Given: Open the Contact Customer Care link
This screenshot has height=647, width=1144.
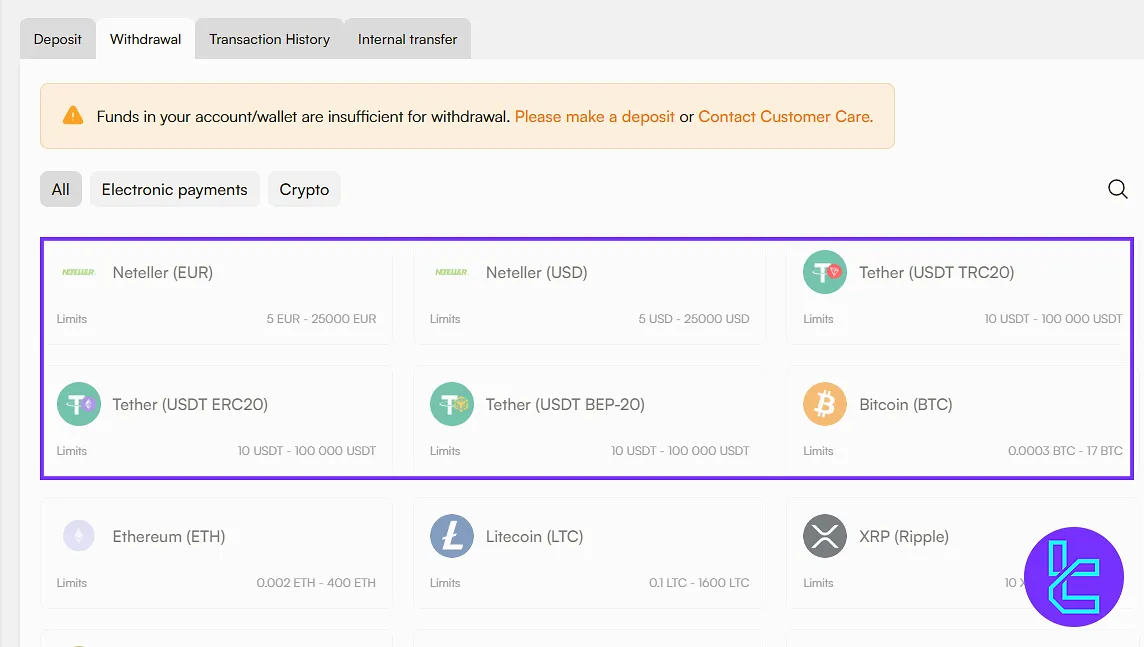Looking at the screenshot, I should [785, 116].
